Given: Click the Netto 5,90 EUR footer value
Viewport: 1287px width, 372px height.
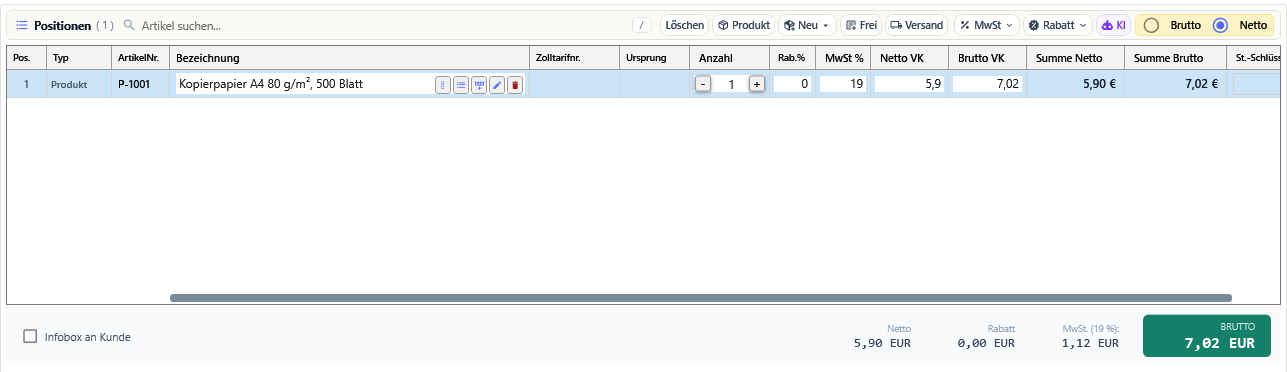Looking at the screenshot, I should click(x=882, y=343).
